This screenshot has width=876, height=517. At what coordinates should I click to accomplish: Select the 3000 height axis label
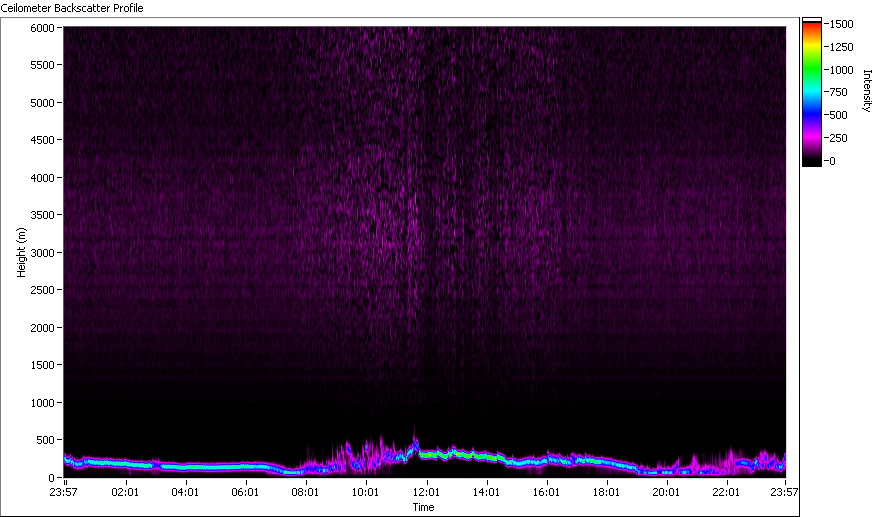42,253
